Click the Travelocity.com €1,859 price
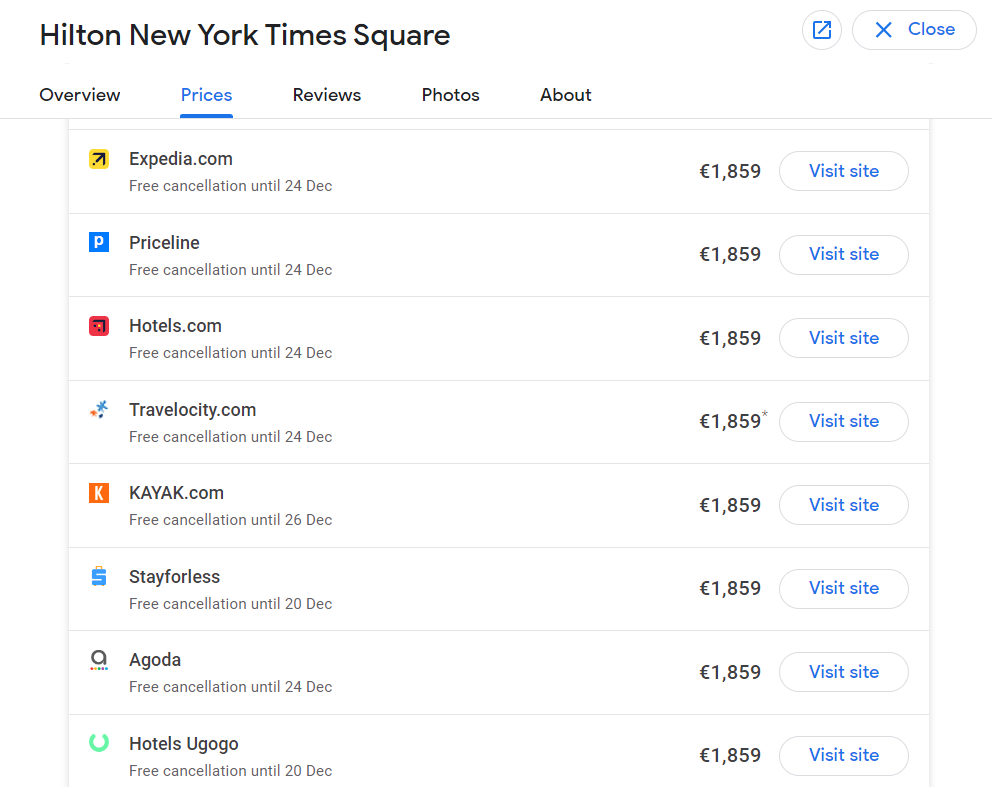992x787 pixels. [x=730, y=422]
